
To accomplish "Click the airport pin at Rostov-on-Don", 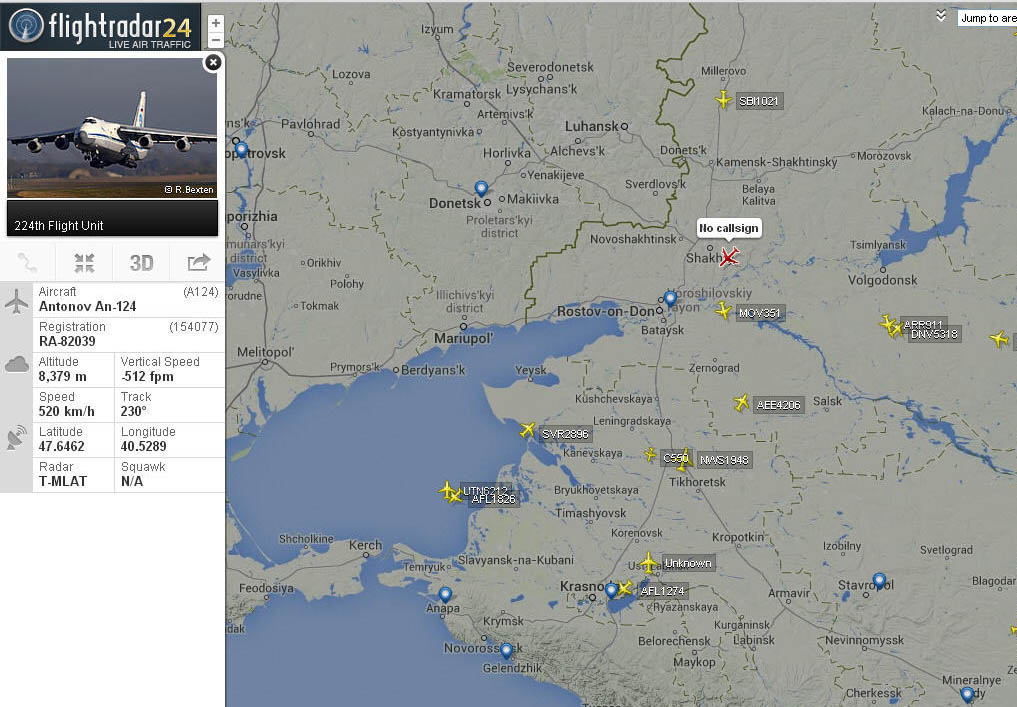I will (x=670, y=298).
